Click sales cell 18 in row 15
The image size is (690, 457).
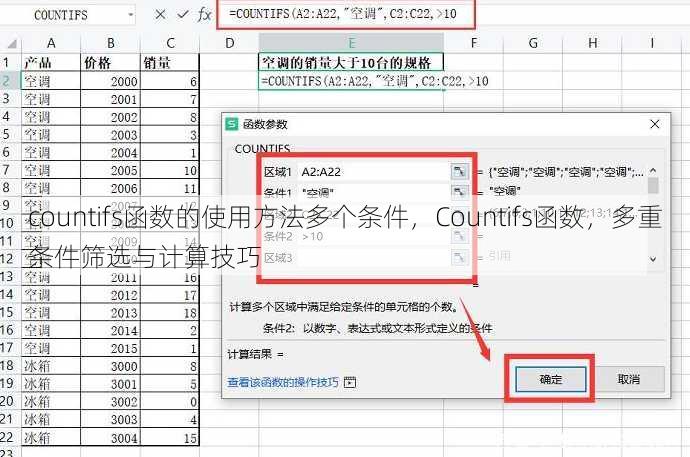tap(170, 313)
